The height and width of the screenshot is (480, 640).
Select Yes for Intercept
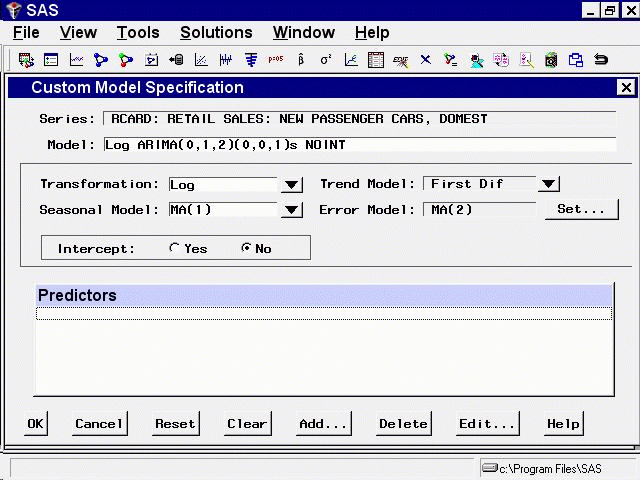pyautogui.click(x=174, y=248)
